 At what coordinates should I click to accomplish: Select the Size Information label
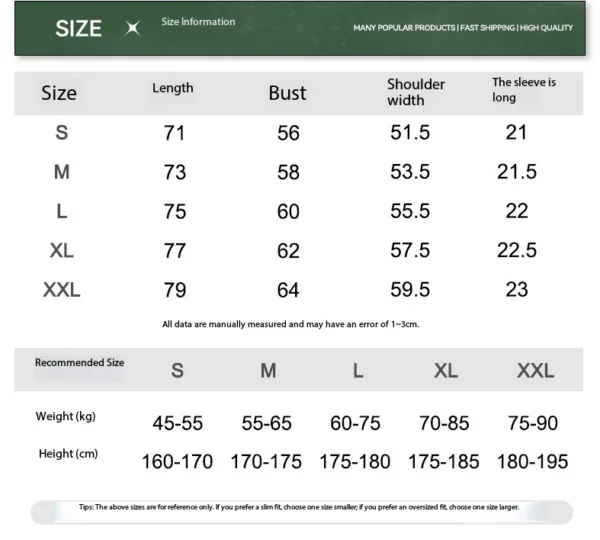coord(198,22)
